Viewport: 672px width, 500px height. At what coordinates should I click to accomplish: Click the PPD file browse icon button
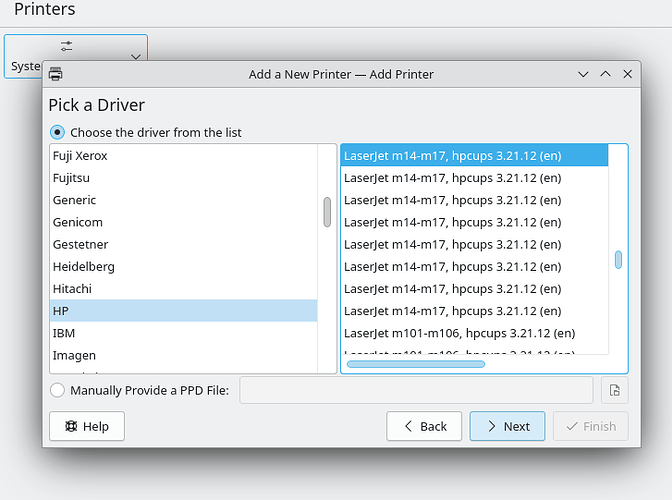pyautogui.click(x=615, y=390)
